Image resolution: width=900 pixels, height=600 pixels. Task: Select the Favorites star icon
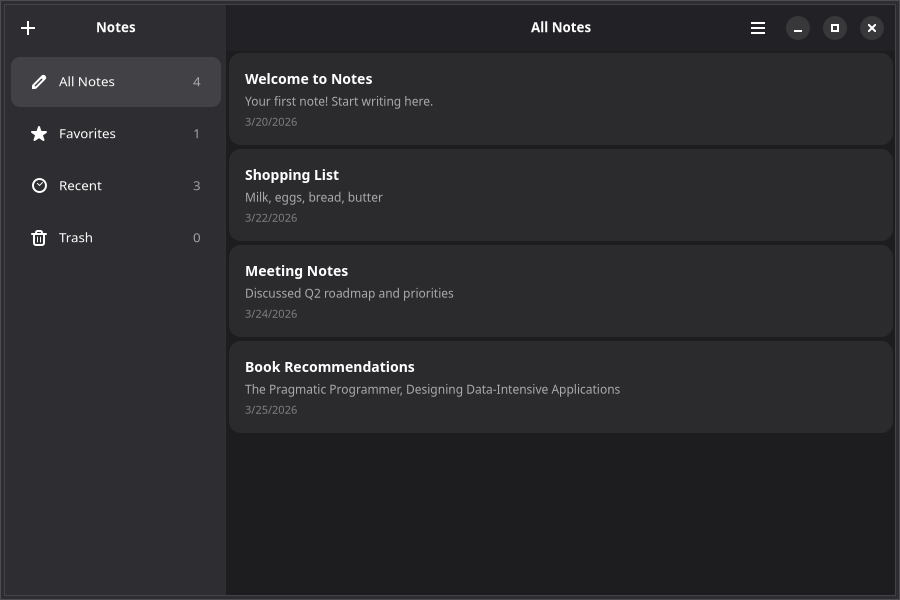[x=39, y=134]
